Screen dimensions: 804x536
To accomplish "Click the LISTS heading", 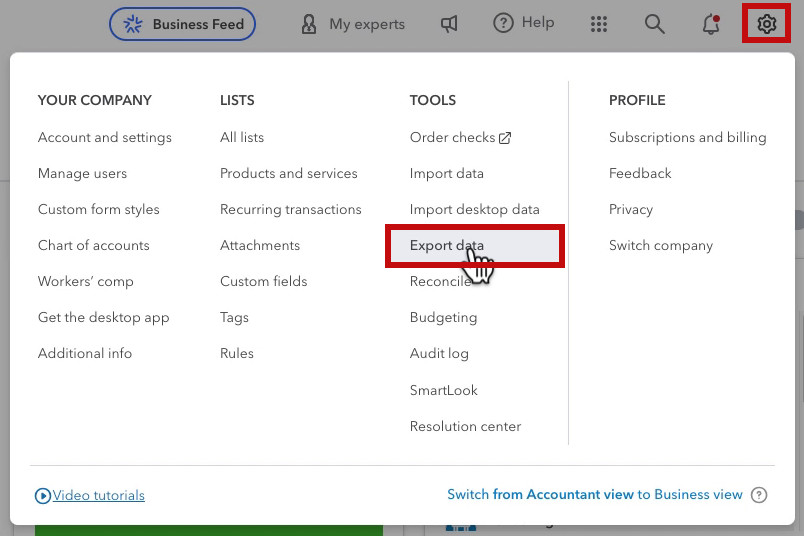I will point(237,100).
